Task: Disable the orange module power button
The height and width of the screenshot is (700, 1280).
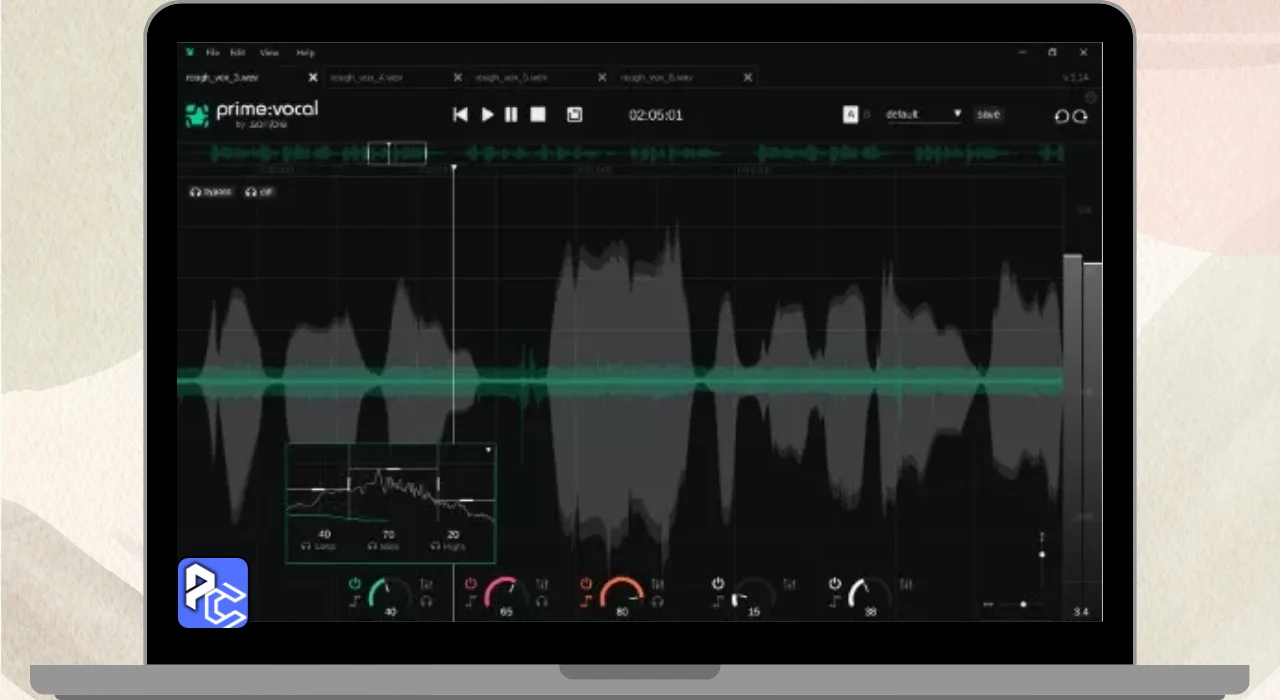Action: [x=586, y=583]
